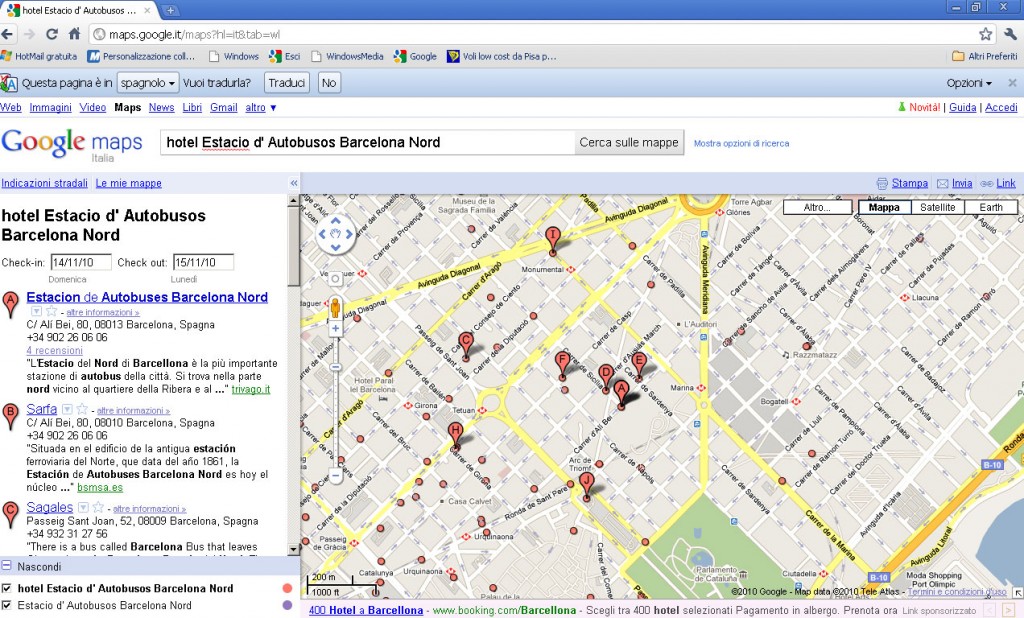Open the Altri Preferiti bookmarks folder
1024x618 pixels.
click(x=985, y=56)
